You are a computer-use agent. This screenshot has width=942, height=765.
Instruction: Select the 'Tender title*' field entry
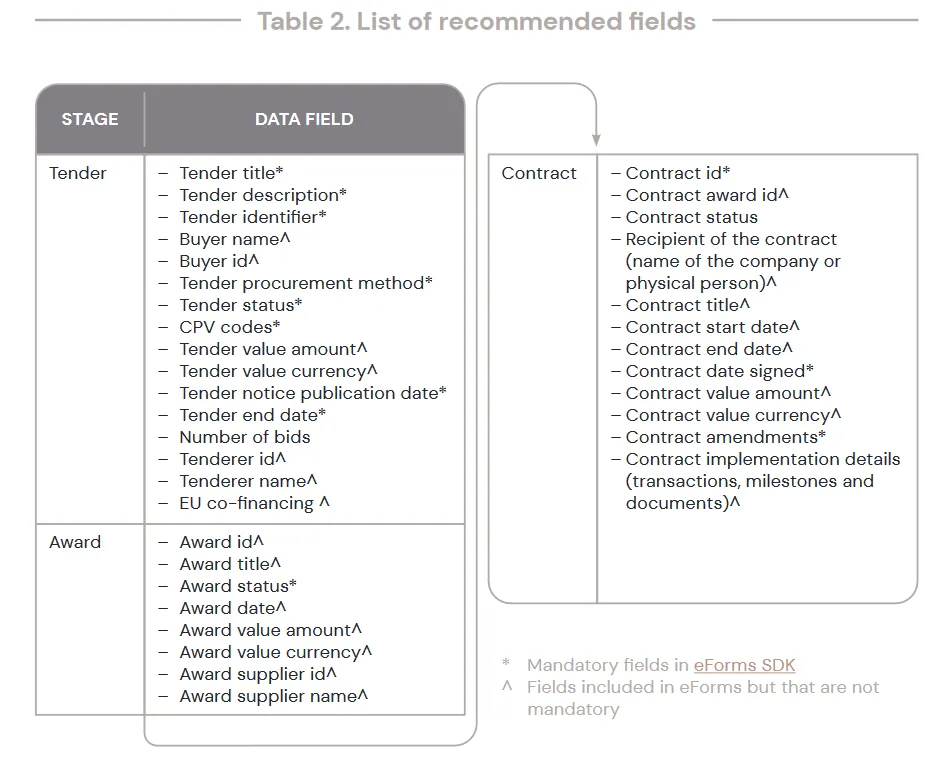(231, 173)
